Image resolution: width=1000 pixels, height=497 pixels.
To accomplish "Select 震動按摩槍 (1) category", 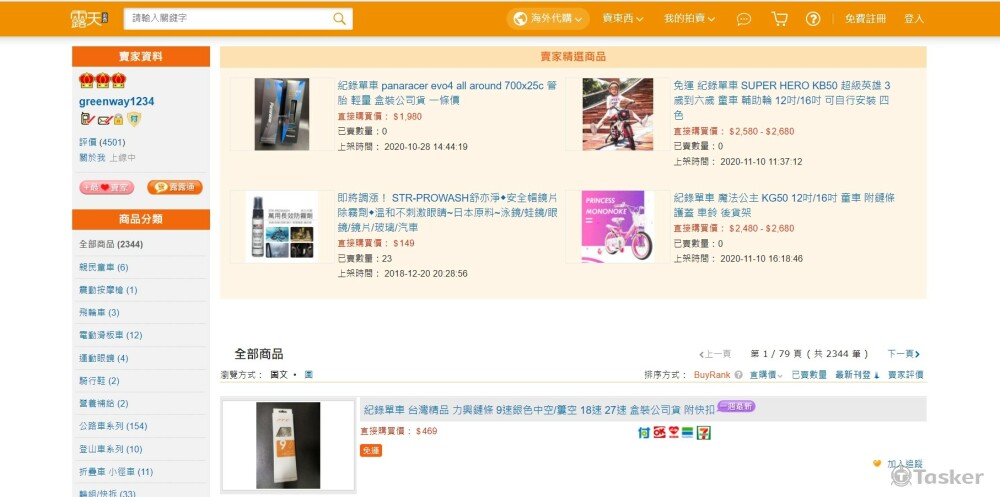I will tap(108, 290).
